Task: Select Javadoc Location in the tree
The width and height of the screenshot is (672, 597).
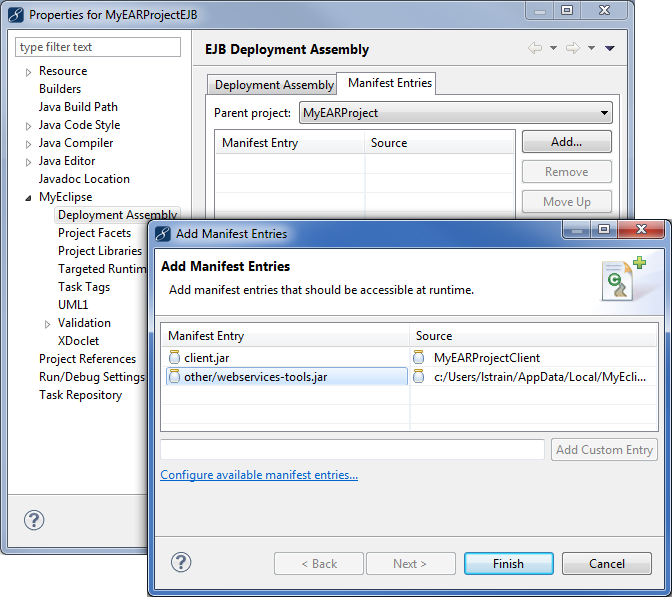Action: pos(84,179)
